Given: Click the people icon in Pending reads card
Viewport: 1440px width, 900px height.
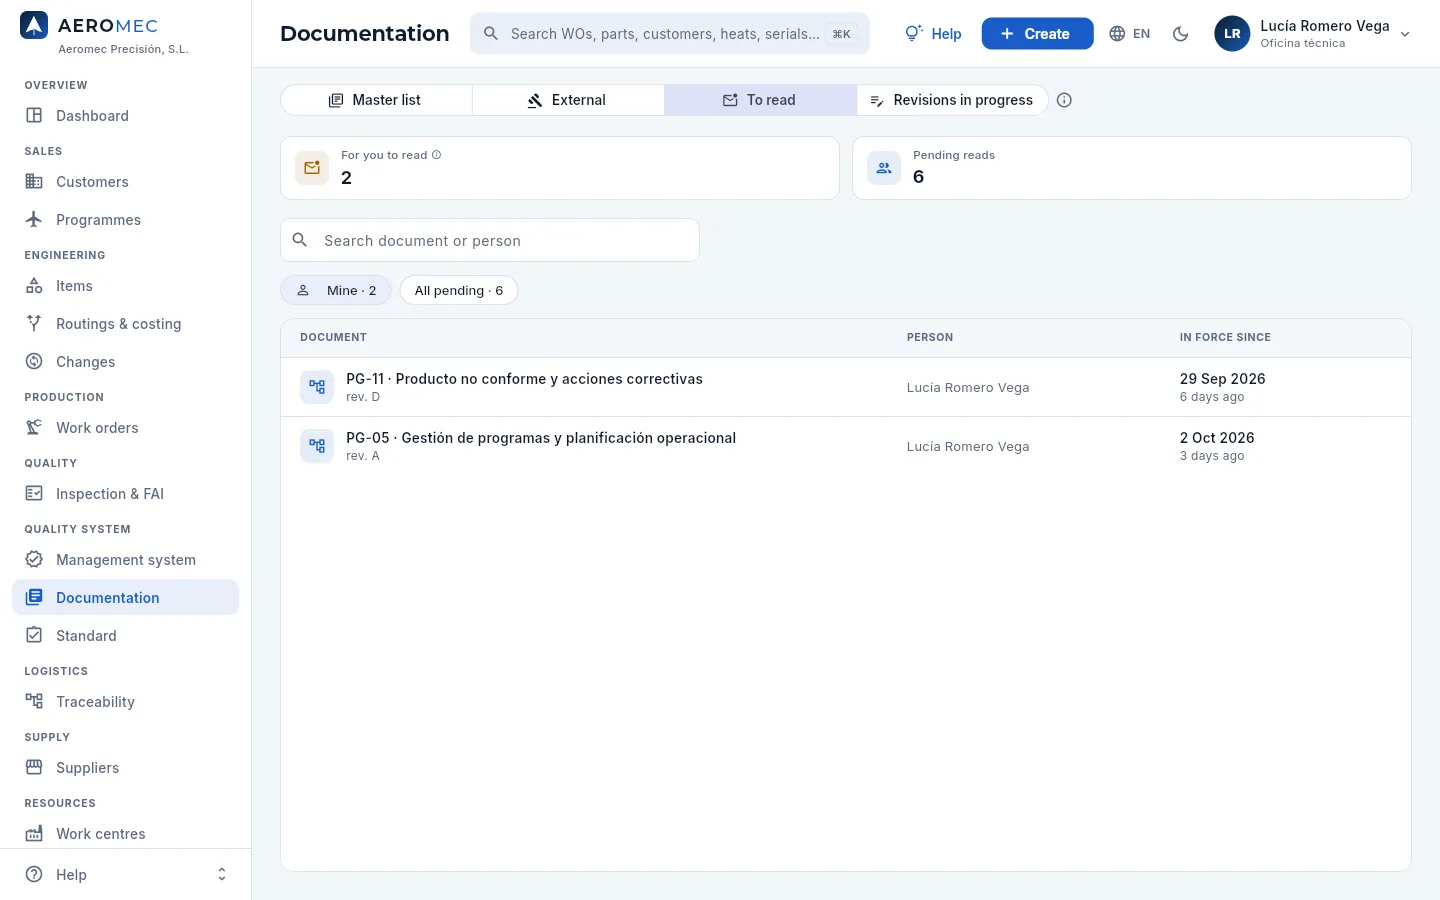Looking at the screenshot, I should tap(884, 168).
